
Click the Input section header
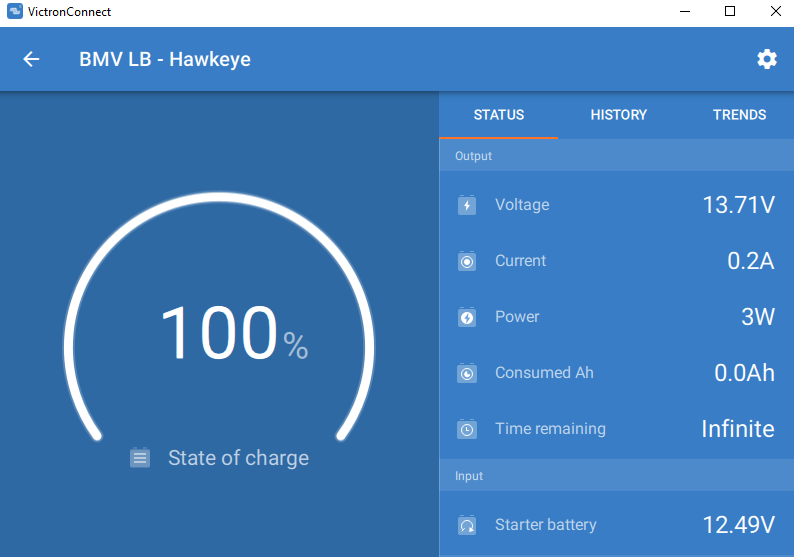[616, 475]
